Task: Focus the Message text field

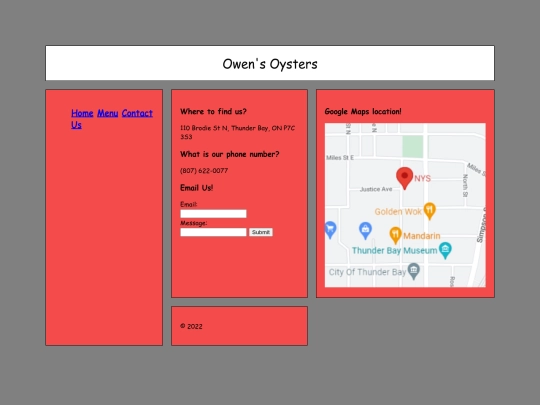Action: 213,232
